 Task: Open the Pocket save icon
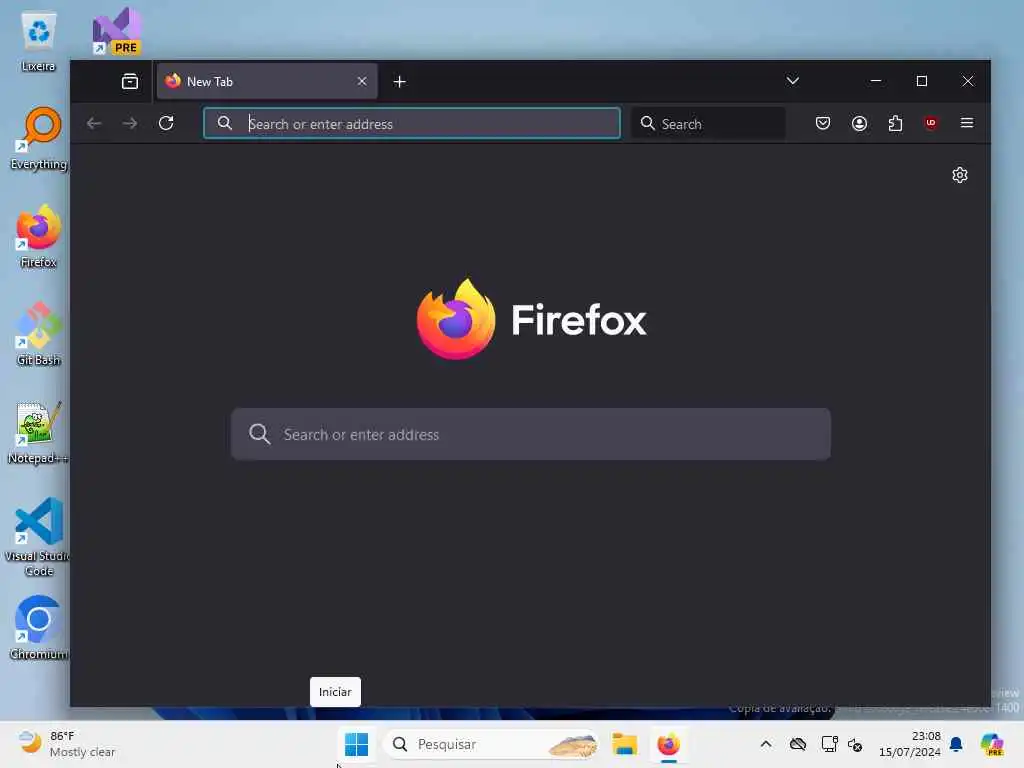823,123
